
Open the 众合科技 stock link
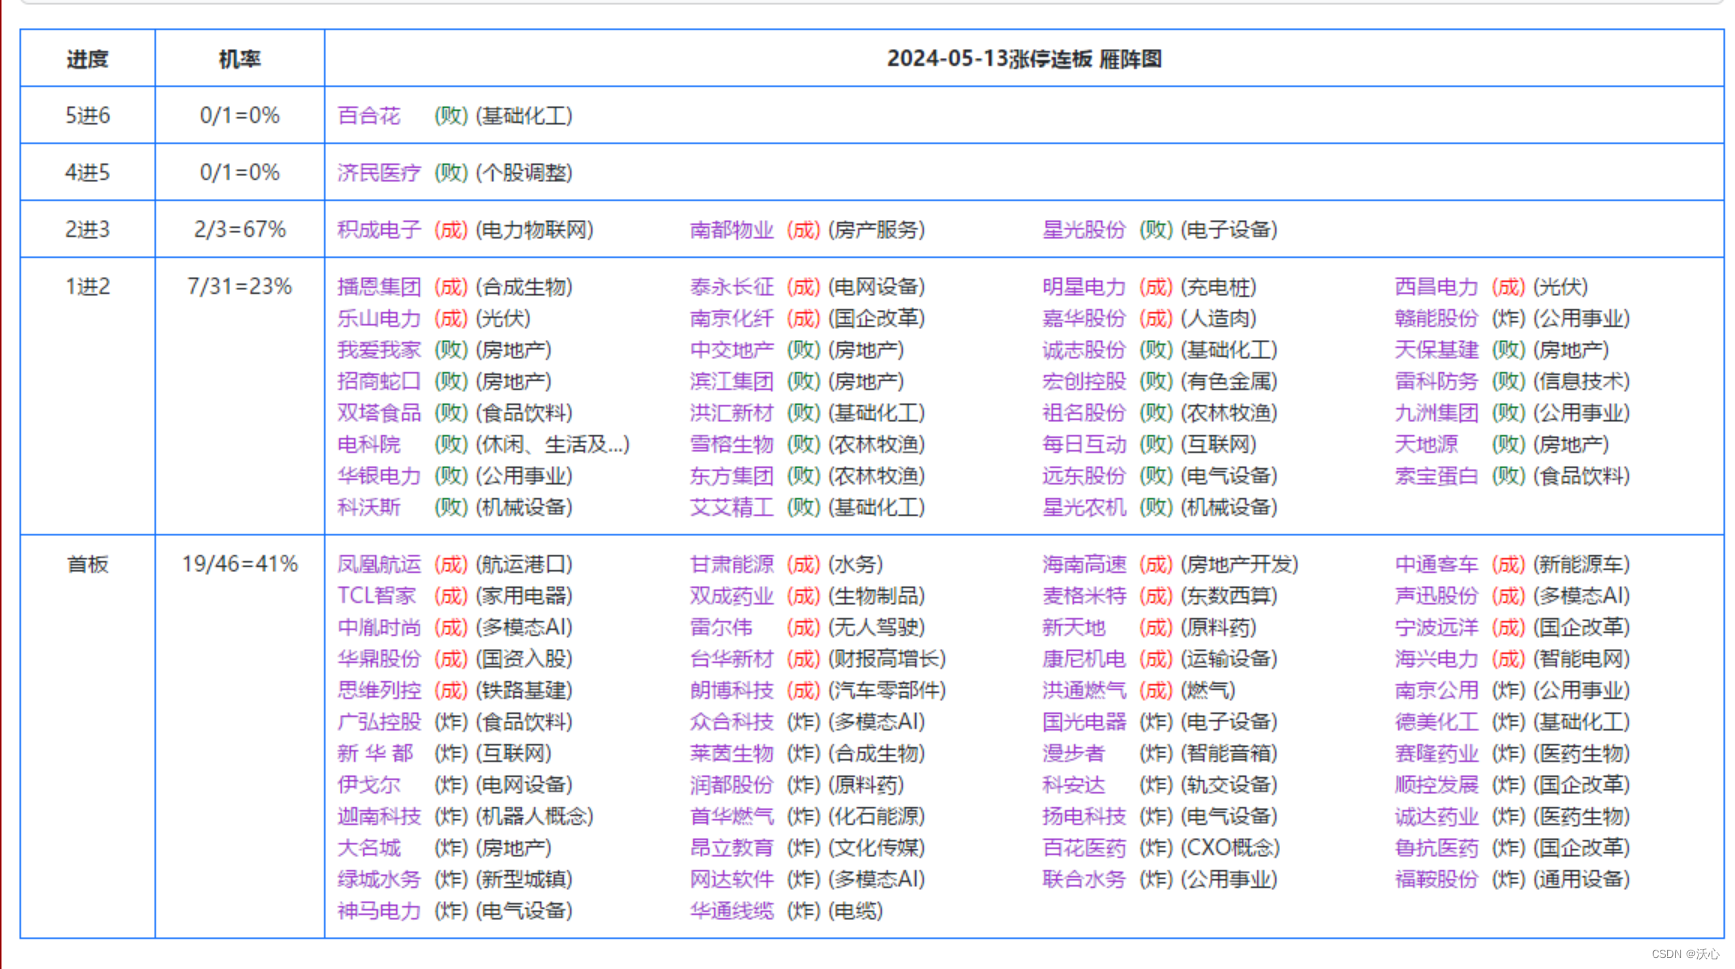coord(732,722)
